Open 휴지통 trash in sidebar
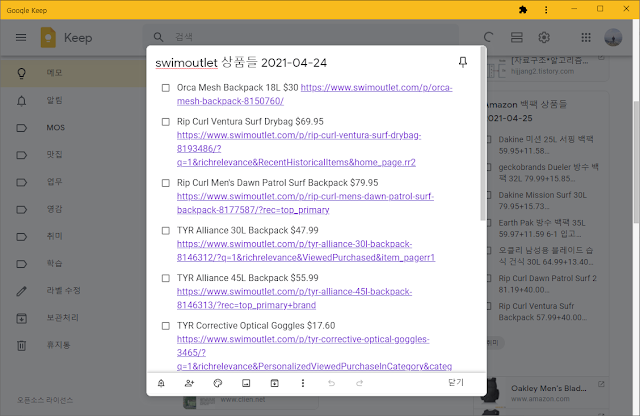 coord(73,345)
